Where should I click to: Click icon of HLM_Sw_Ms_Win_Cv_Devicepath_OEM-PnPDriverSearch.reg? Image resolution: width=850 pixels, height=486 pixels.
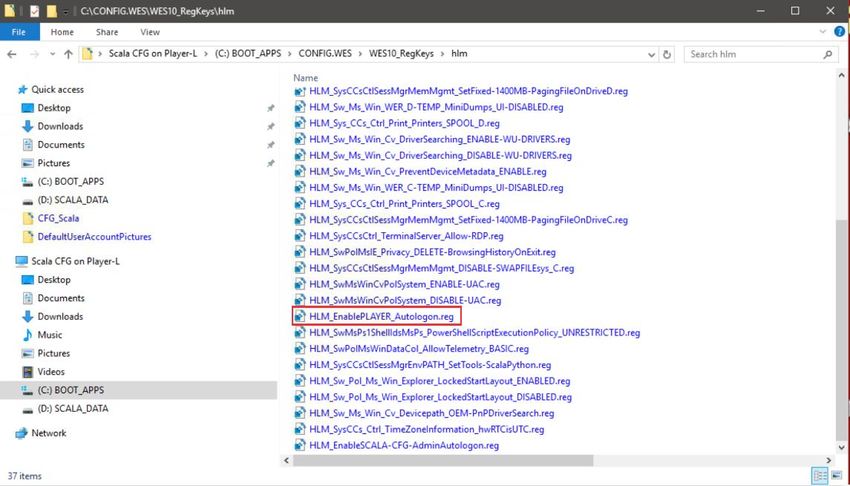coord(300,413)
